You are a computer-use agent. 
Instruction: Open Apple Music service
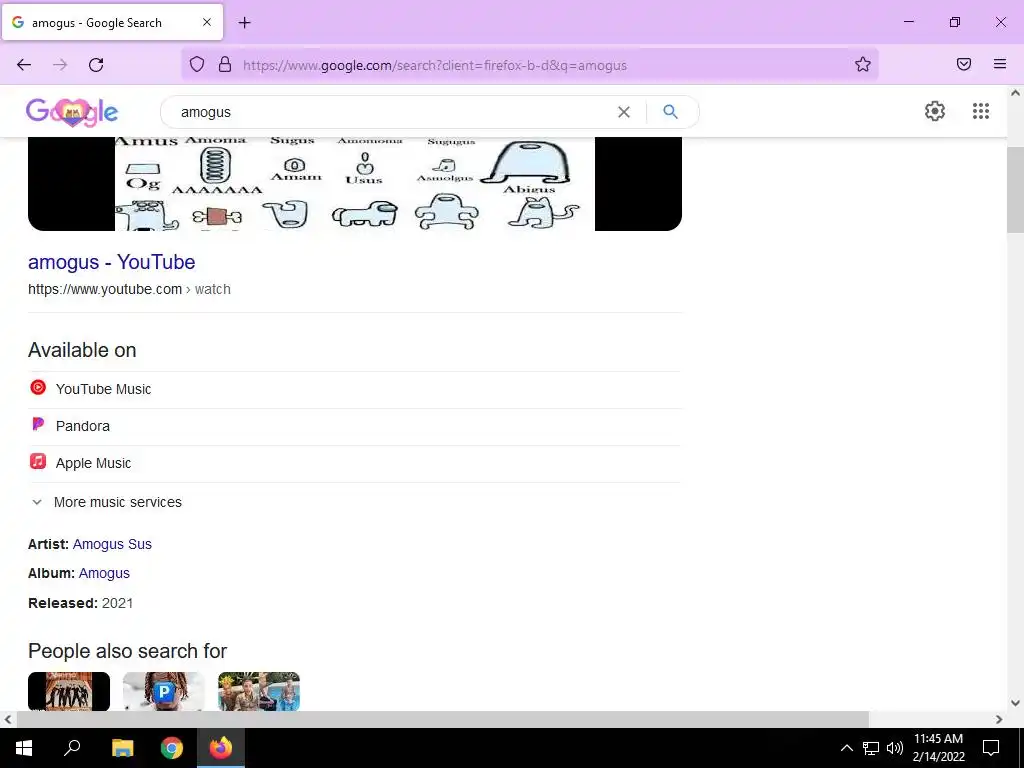pos(354,464)
